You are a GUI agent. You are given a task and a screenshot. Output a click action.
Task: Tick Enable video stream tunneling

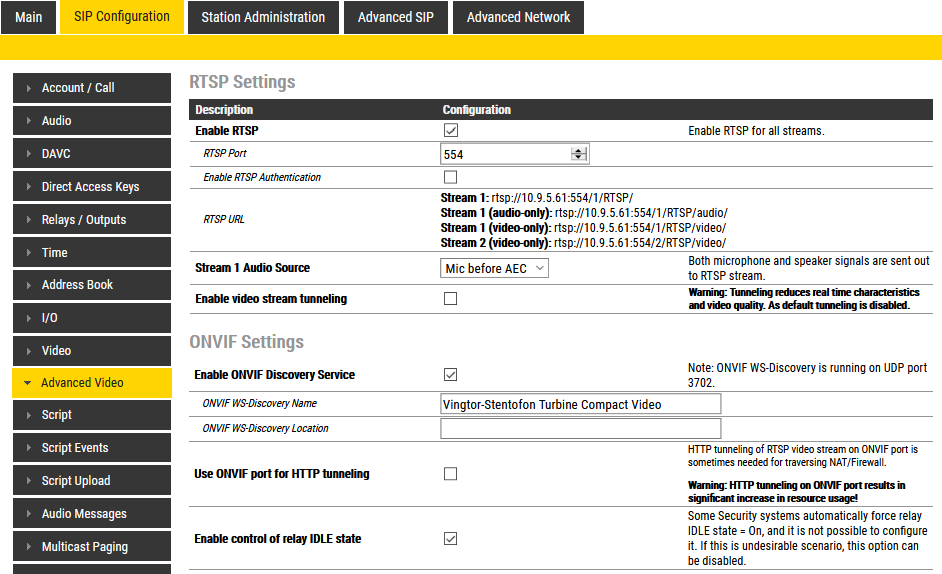click(x=450, y=298)
